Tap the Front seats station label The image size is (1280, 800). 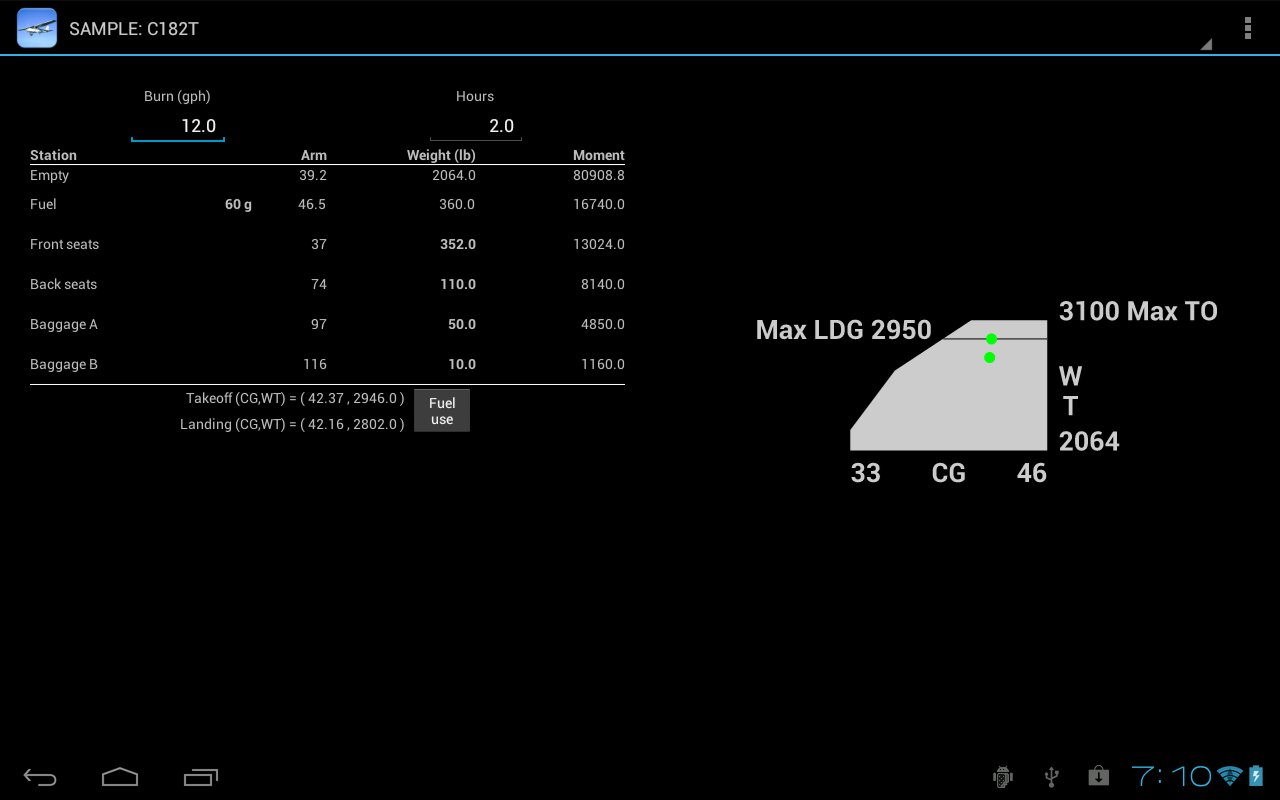(64, 244)
